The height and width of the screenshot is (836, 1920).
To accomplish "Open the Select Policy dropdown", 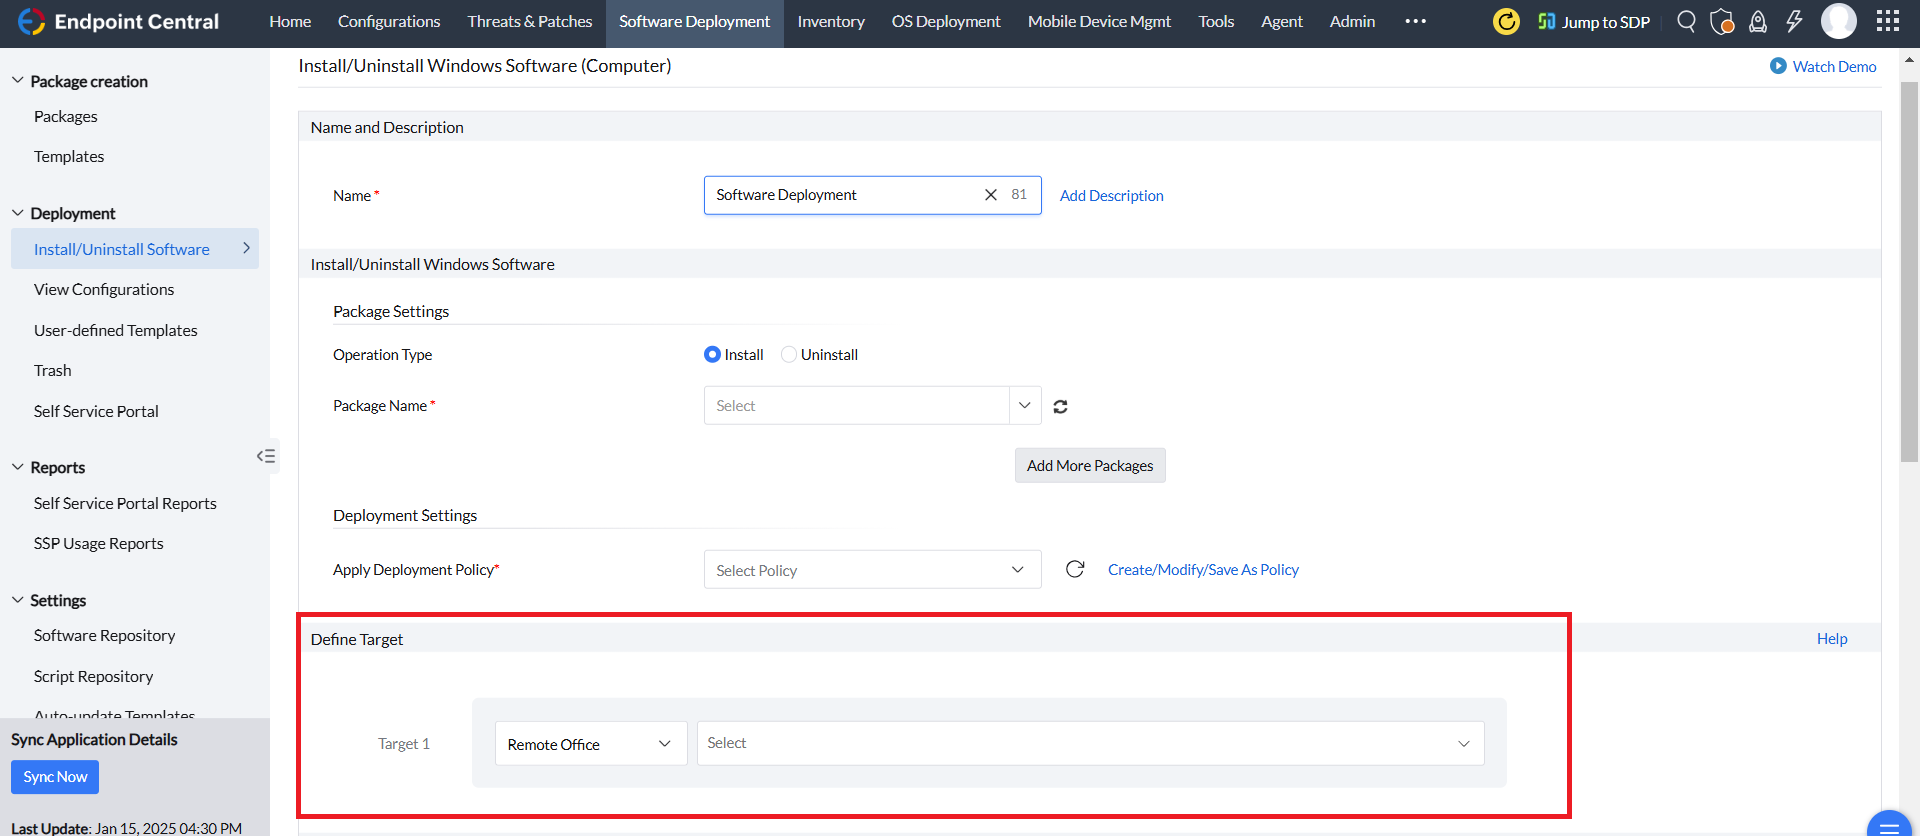I will point(873,570).
